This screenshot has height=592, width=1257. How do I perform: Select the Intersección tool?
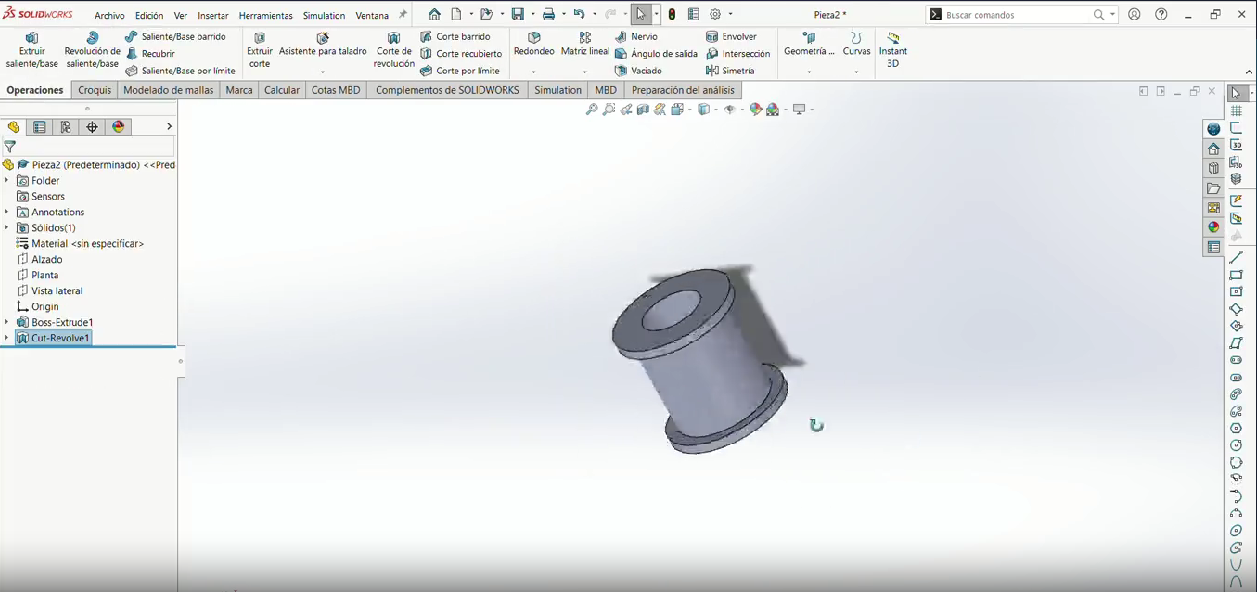[738, 53]
